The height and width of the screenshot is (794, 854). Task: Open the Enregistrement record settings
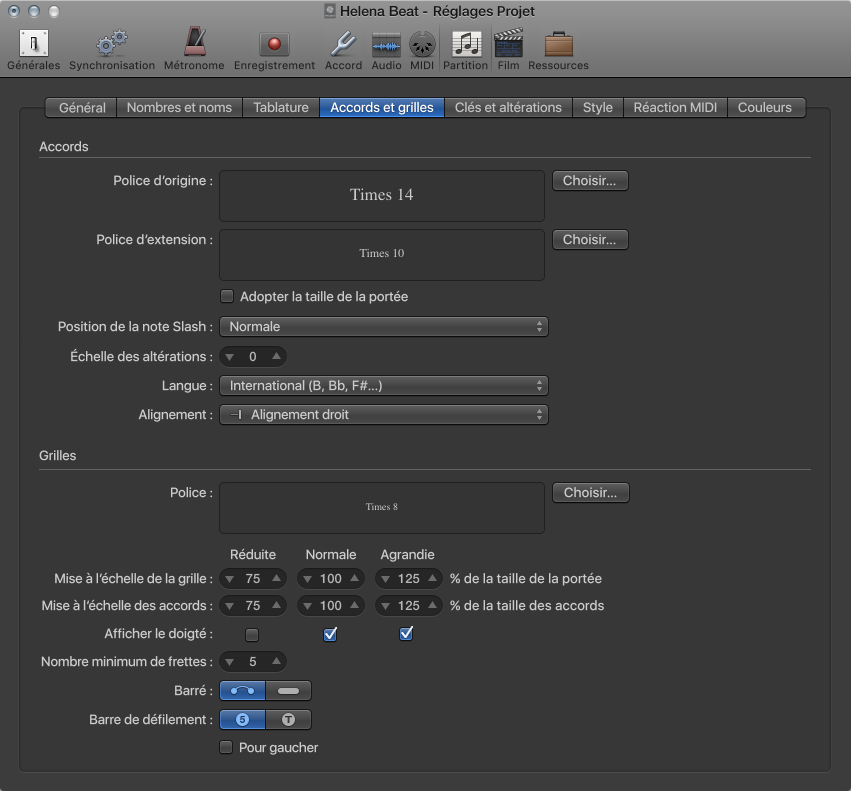(x=274, y=45)
